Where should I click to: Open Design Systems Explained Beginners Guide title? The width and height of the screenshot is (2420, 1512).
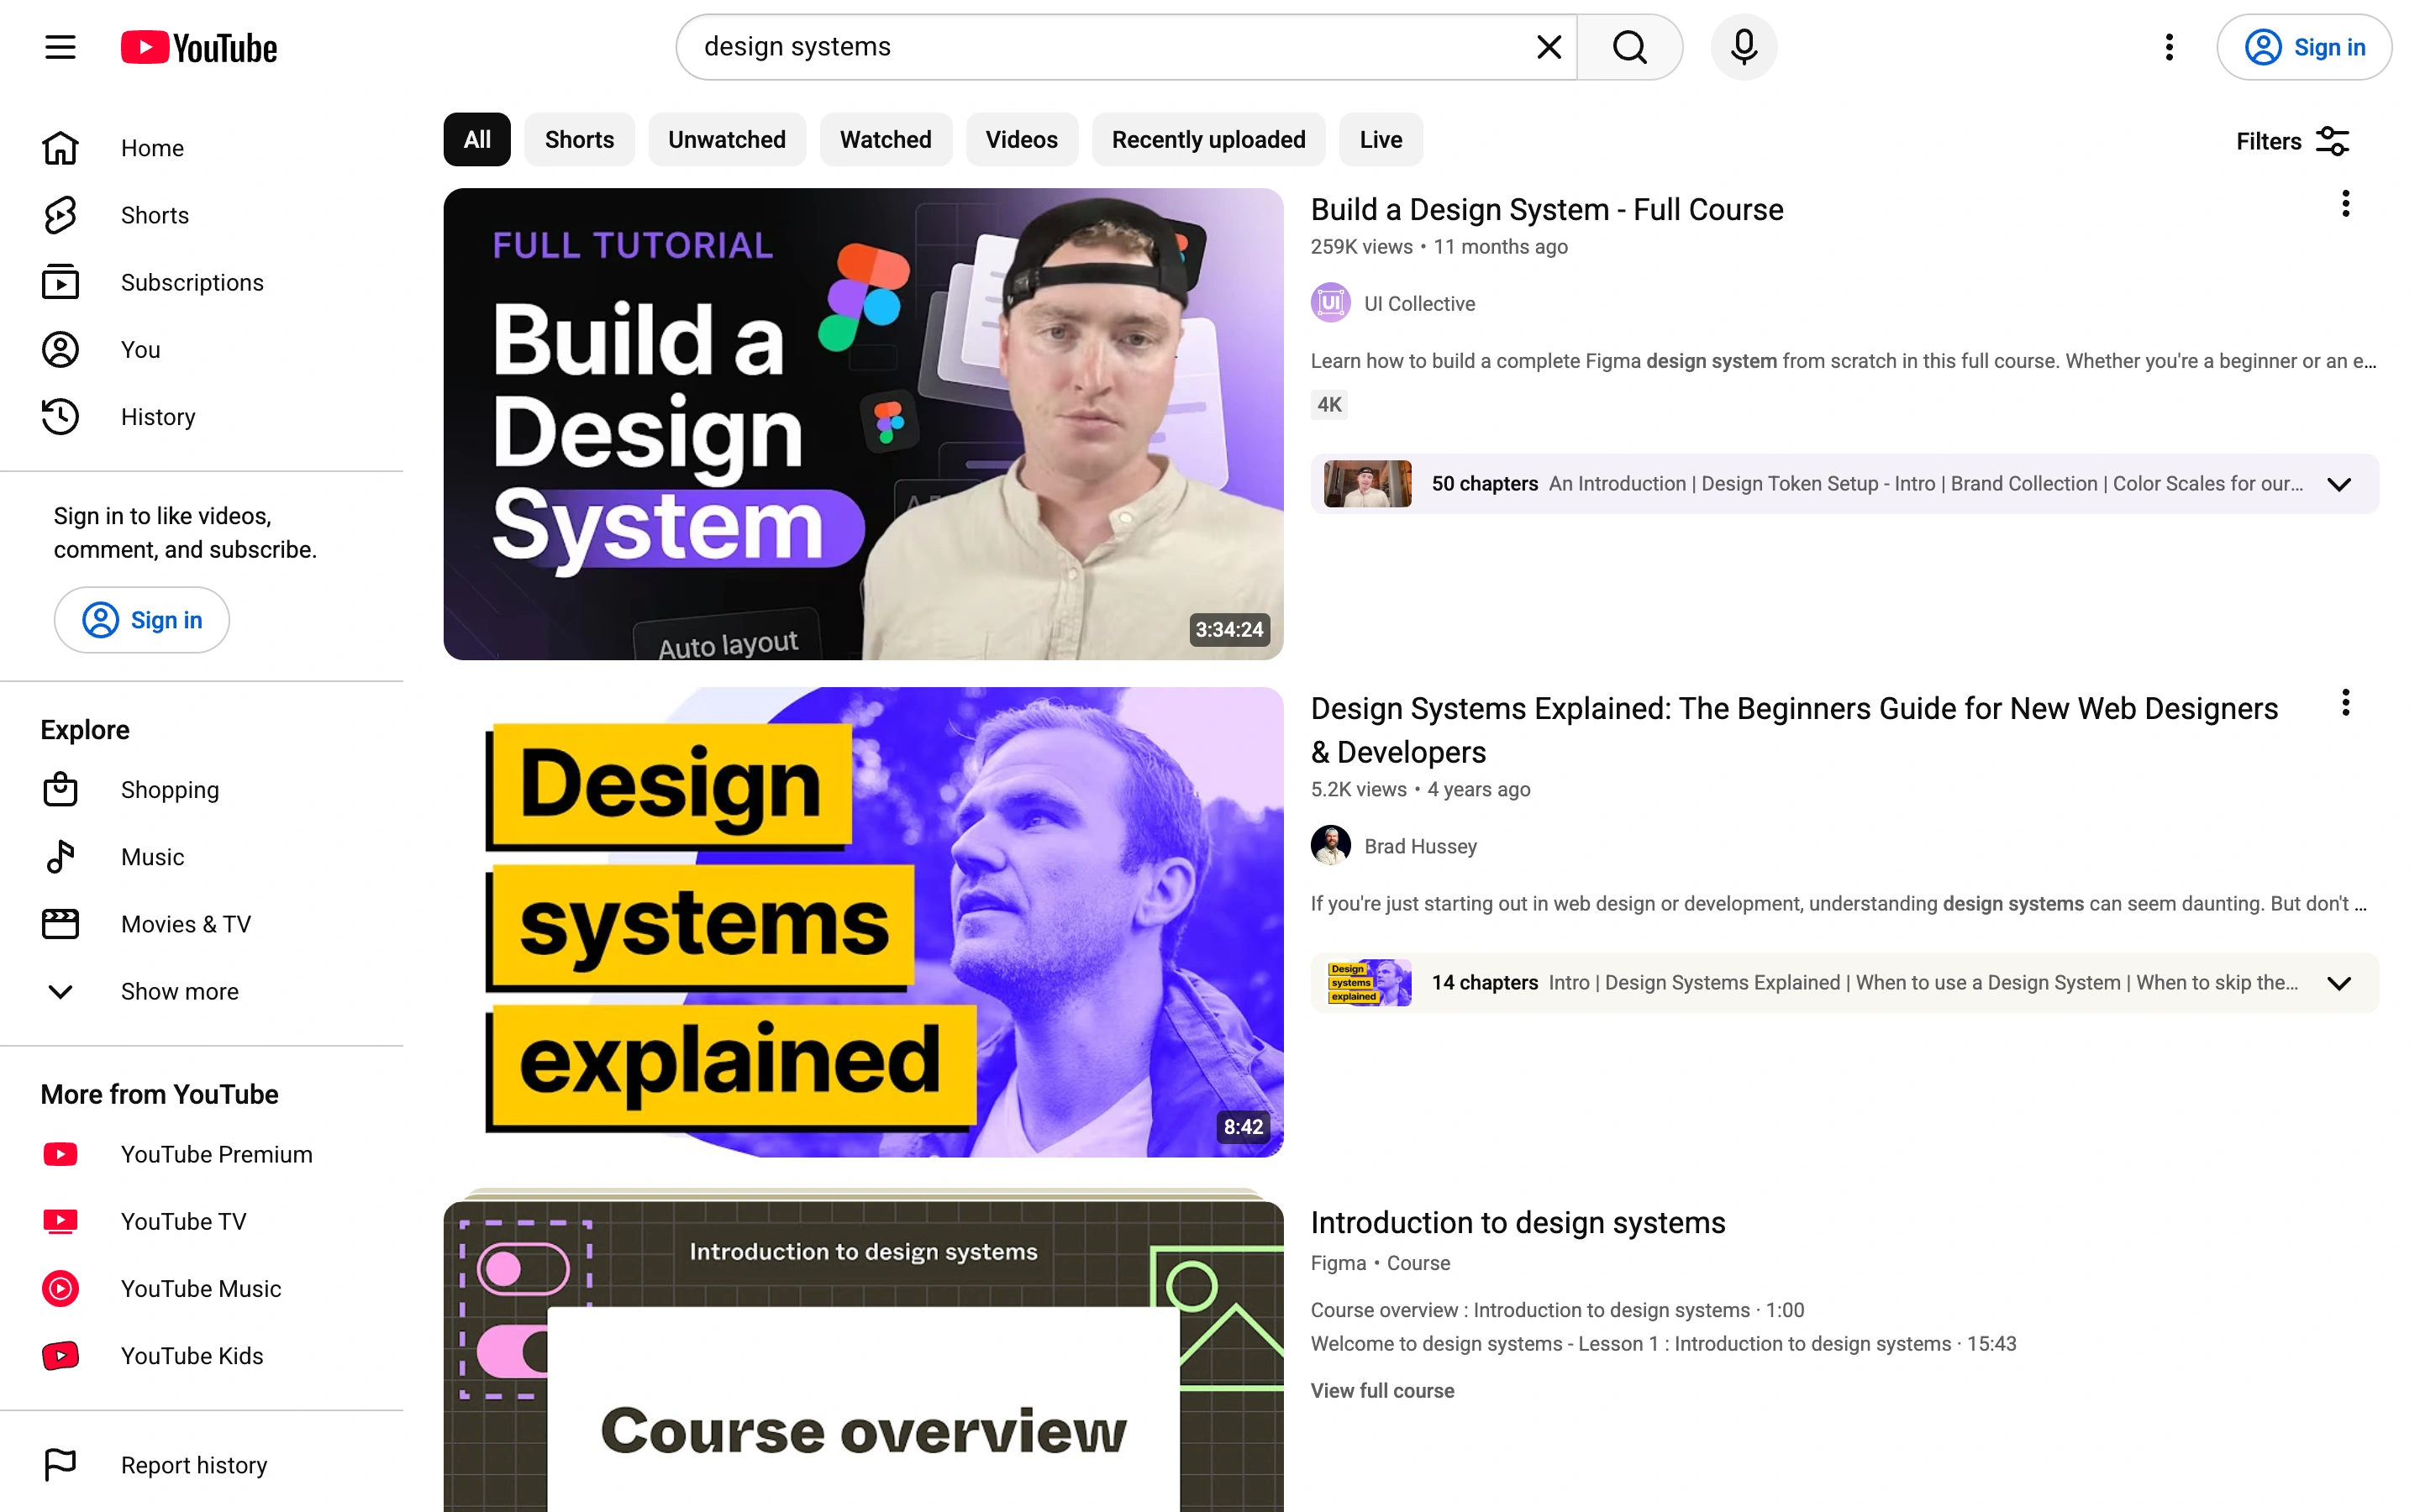point(1794,730)
